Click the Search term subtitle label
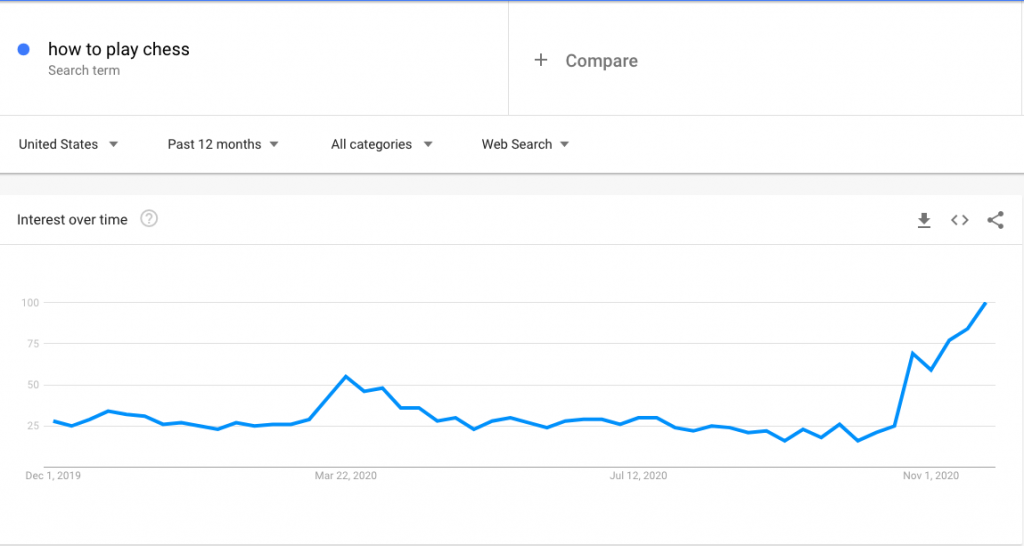The image size is (1024, 546). coord(84,71)
